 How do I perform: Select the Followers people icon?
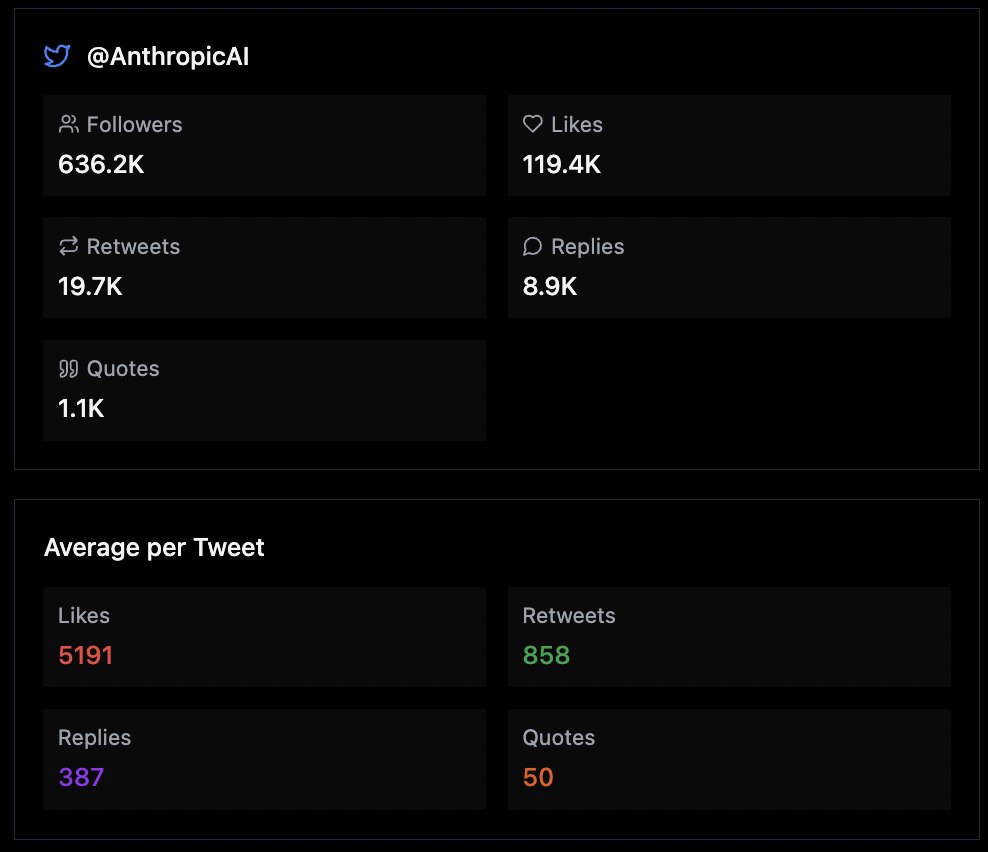68,124
